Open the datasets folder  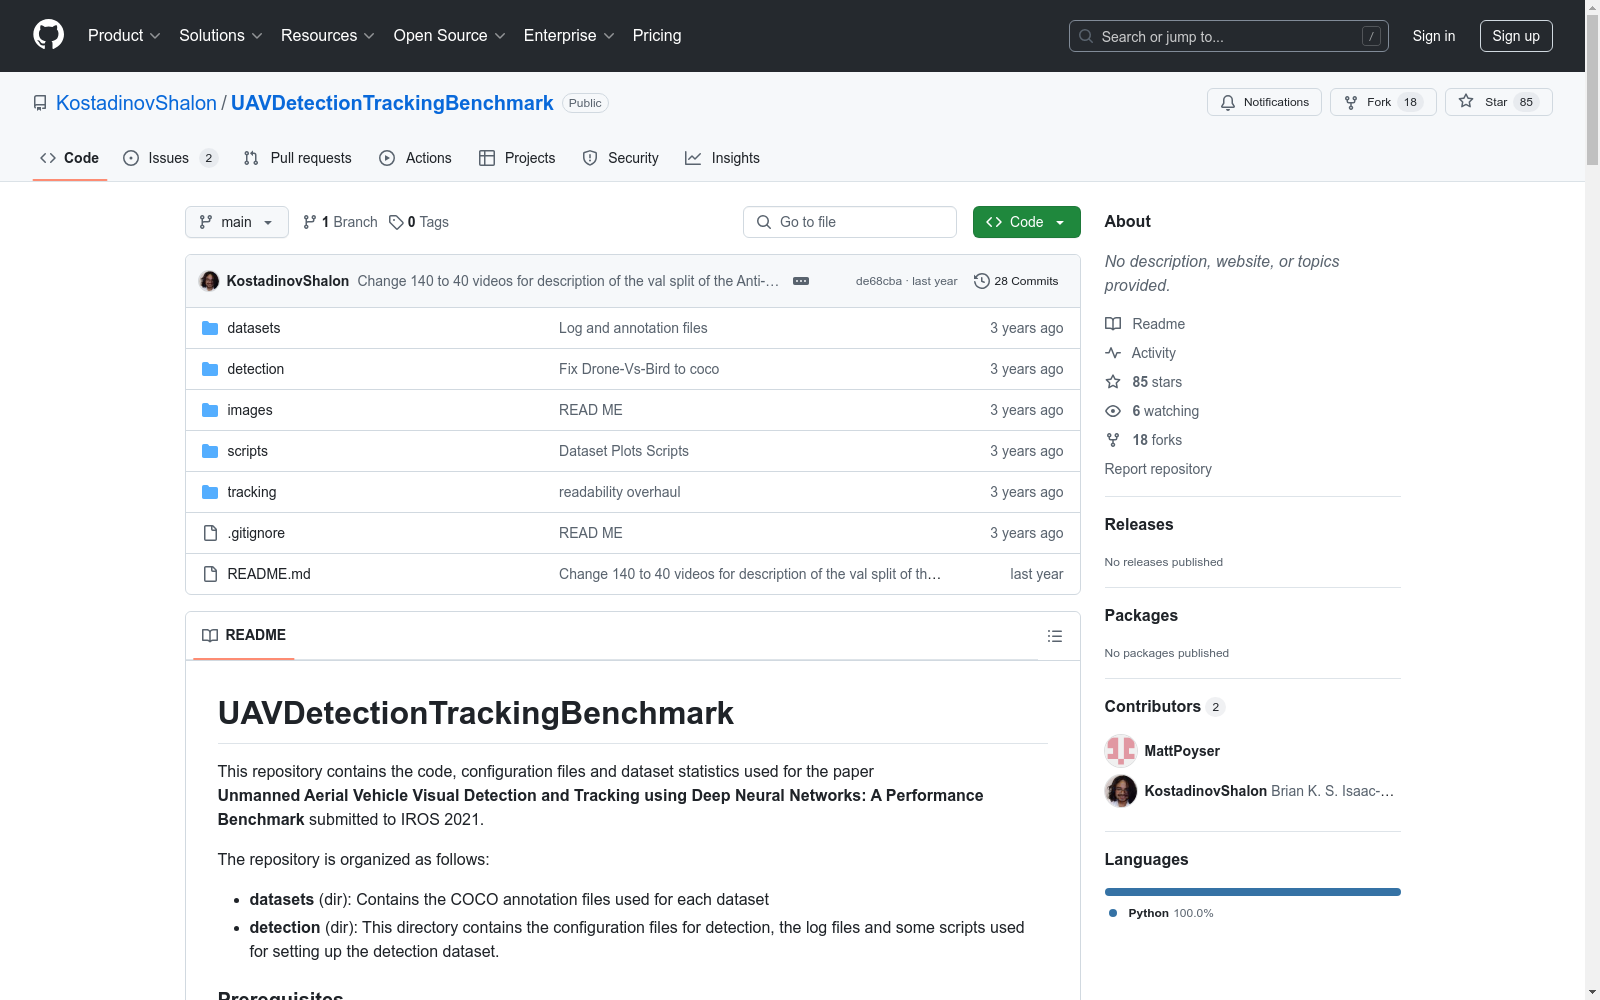coord(253,328)
